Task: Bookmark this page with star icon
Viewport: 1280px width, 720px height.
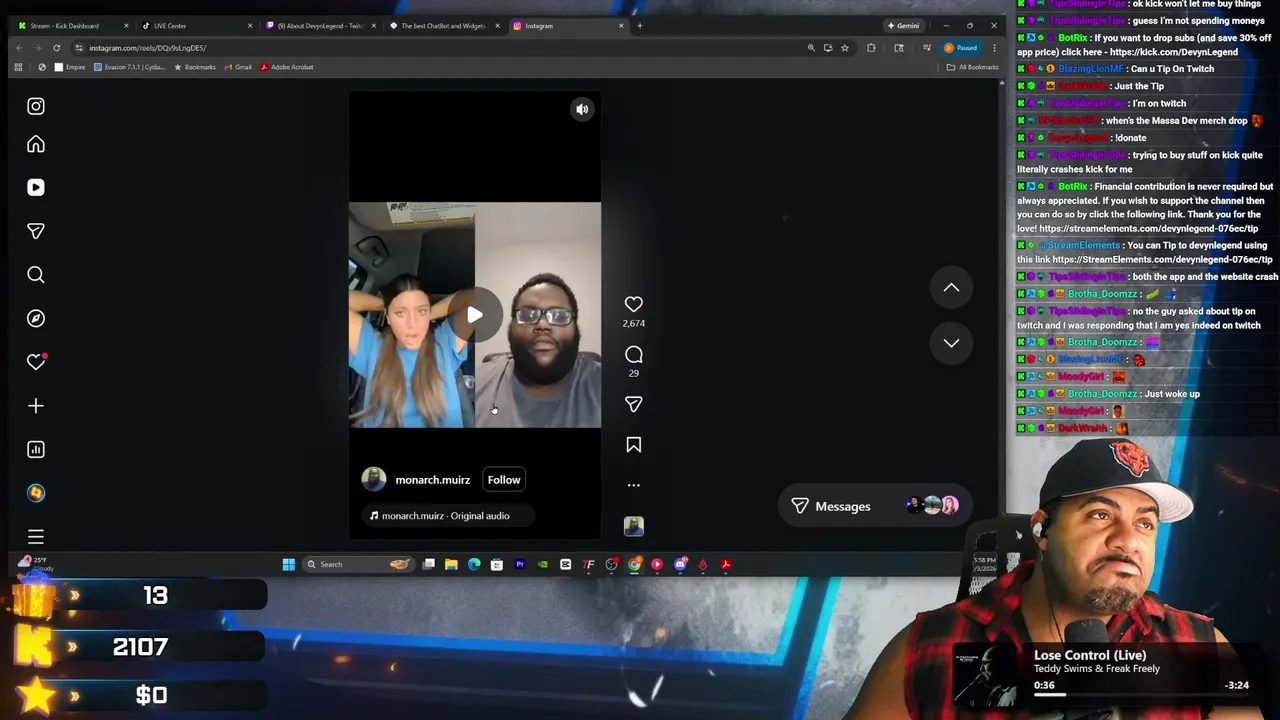Action: point(844,48)
